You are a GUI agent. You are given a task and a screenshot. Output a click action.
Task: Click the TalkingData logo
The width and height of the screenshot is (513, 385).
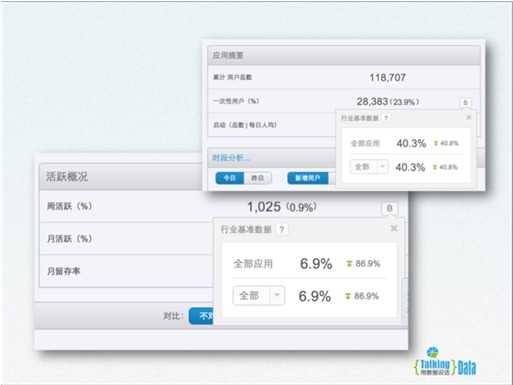point(445,362)
